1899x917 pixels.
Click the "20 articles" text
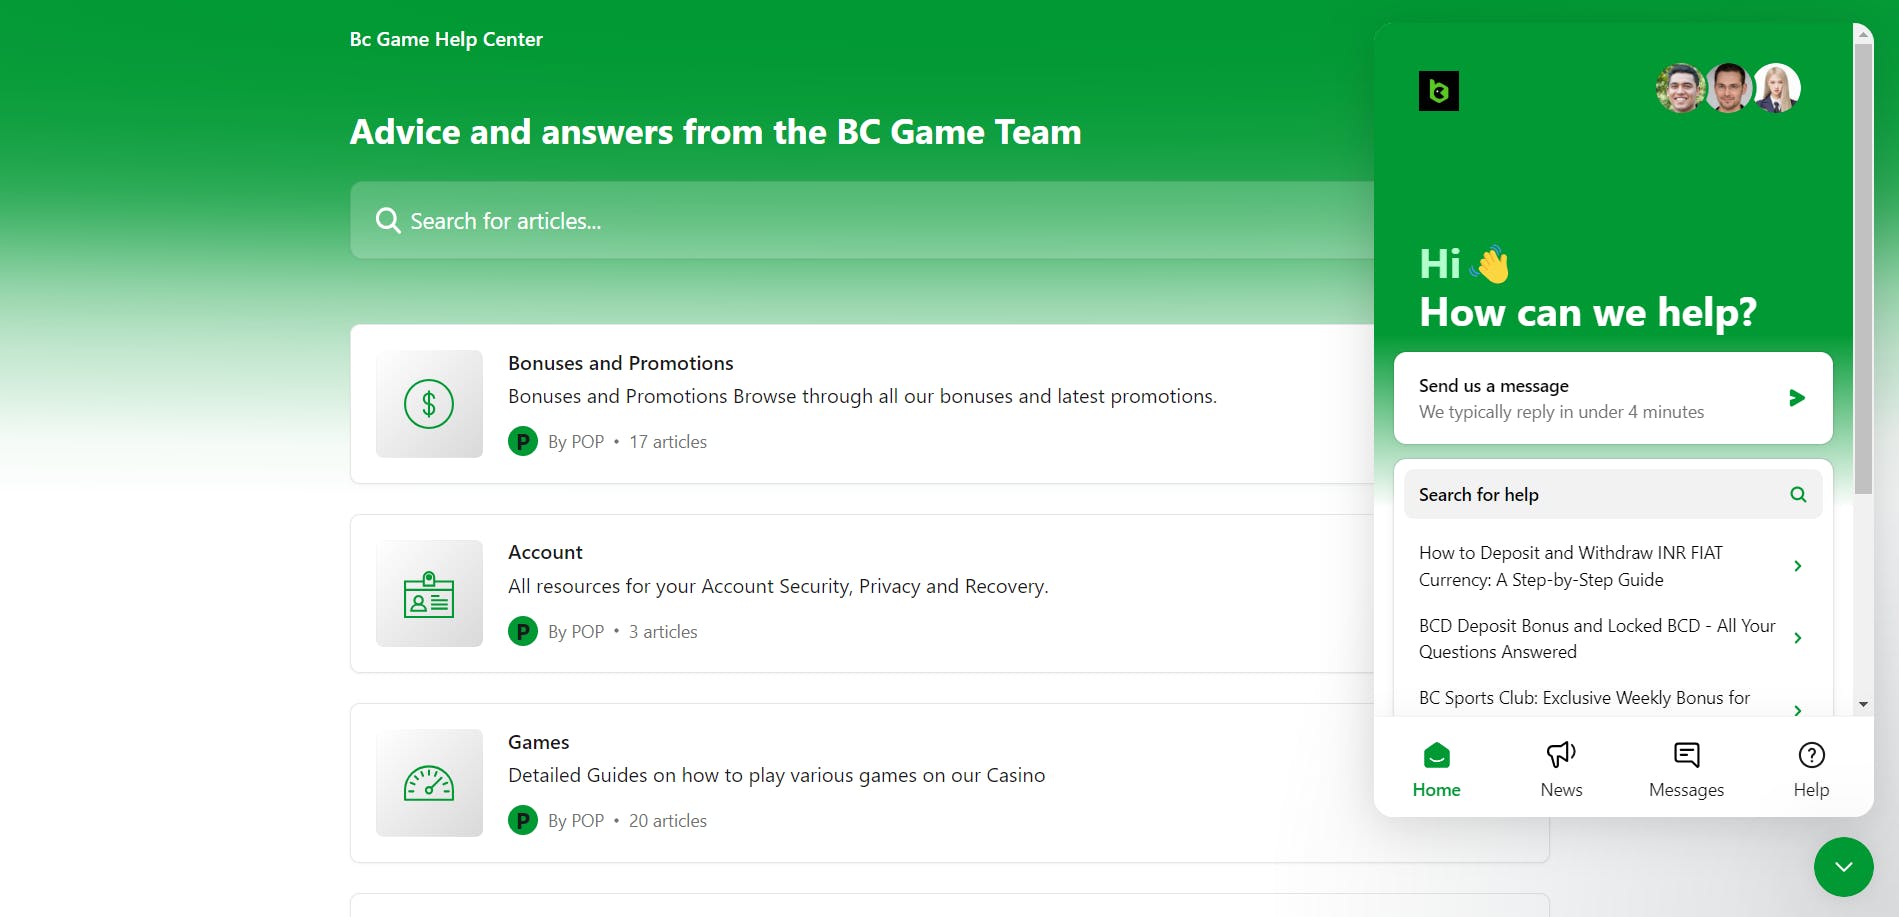[x=668, y=820]
